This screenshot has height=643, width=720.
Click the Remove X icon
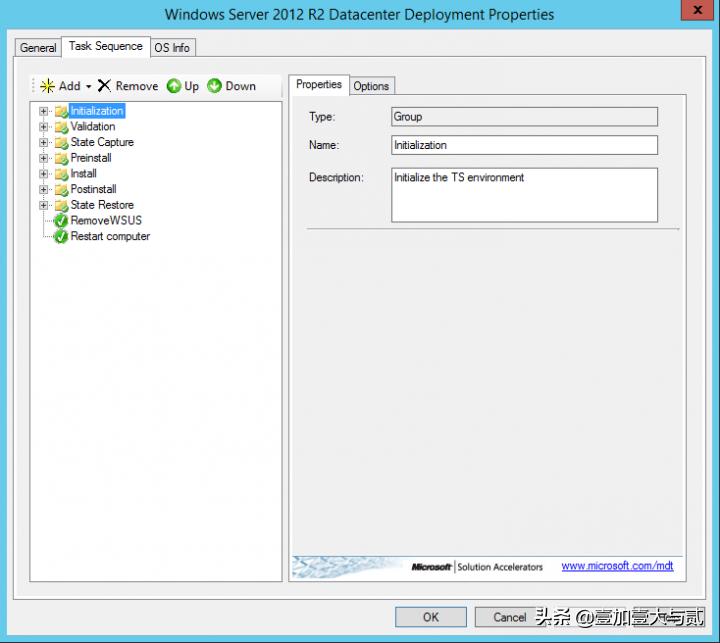tap(104, 85)
